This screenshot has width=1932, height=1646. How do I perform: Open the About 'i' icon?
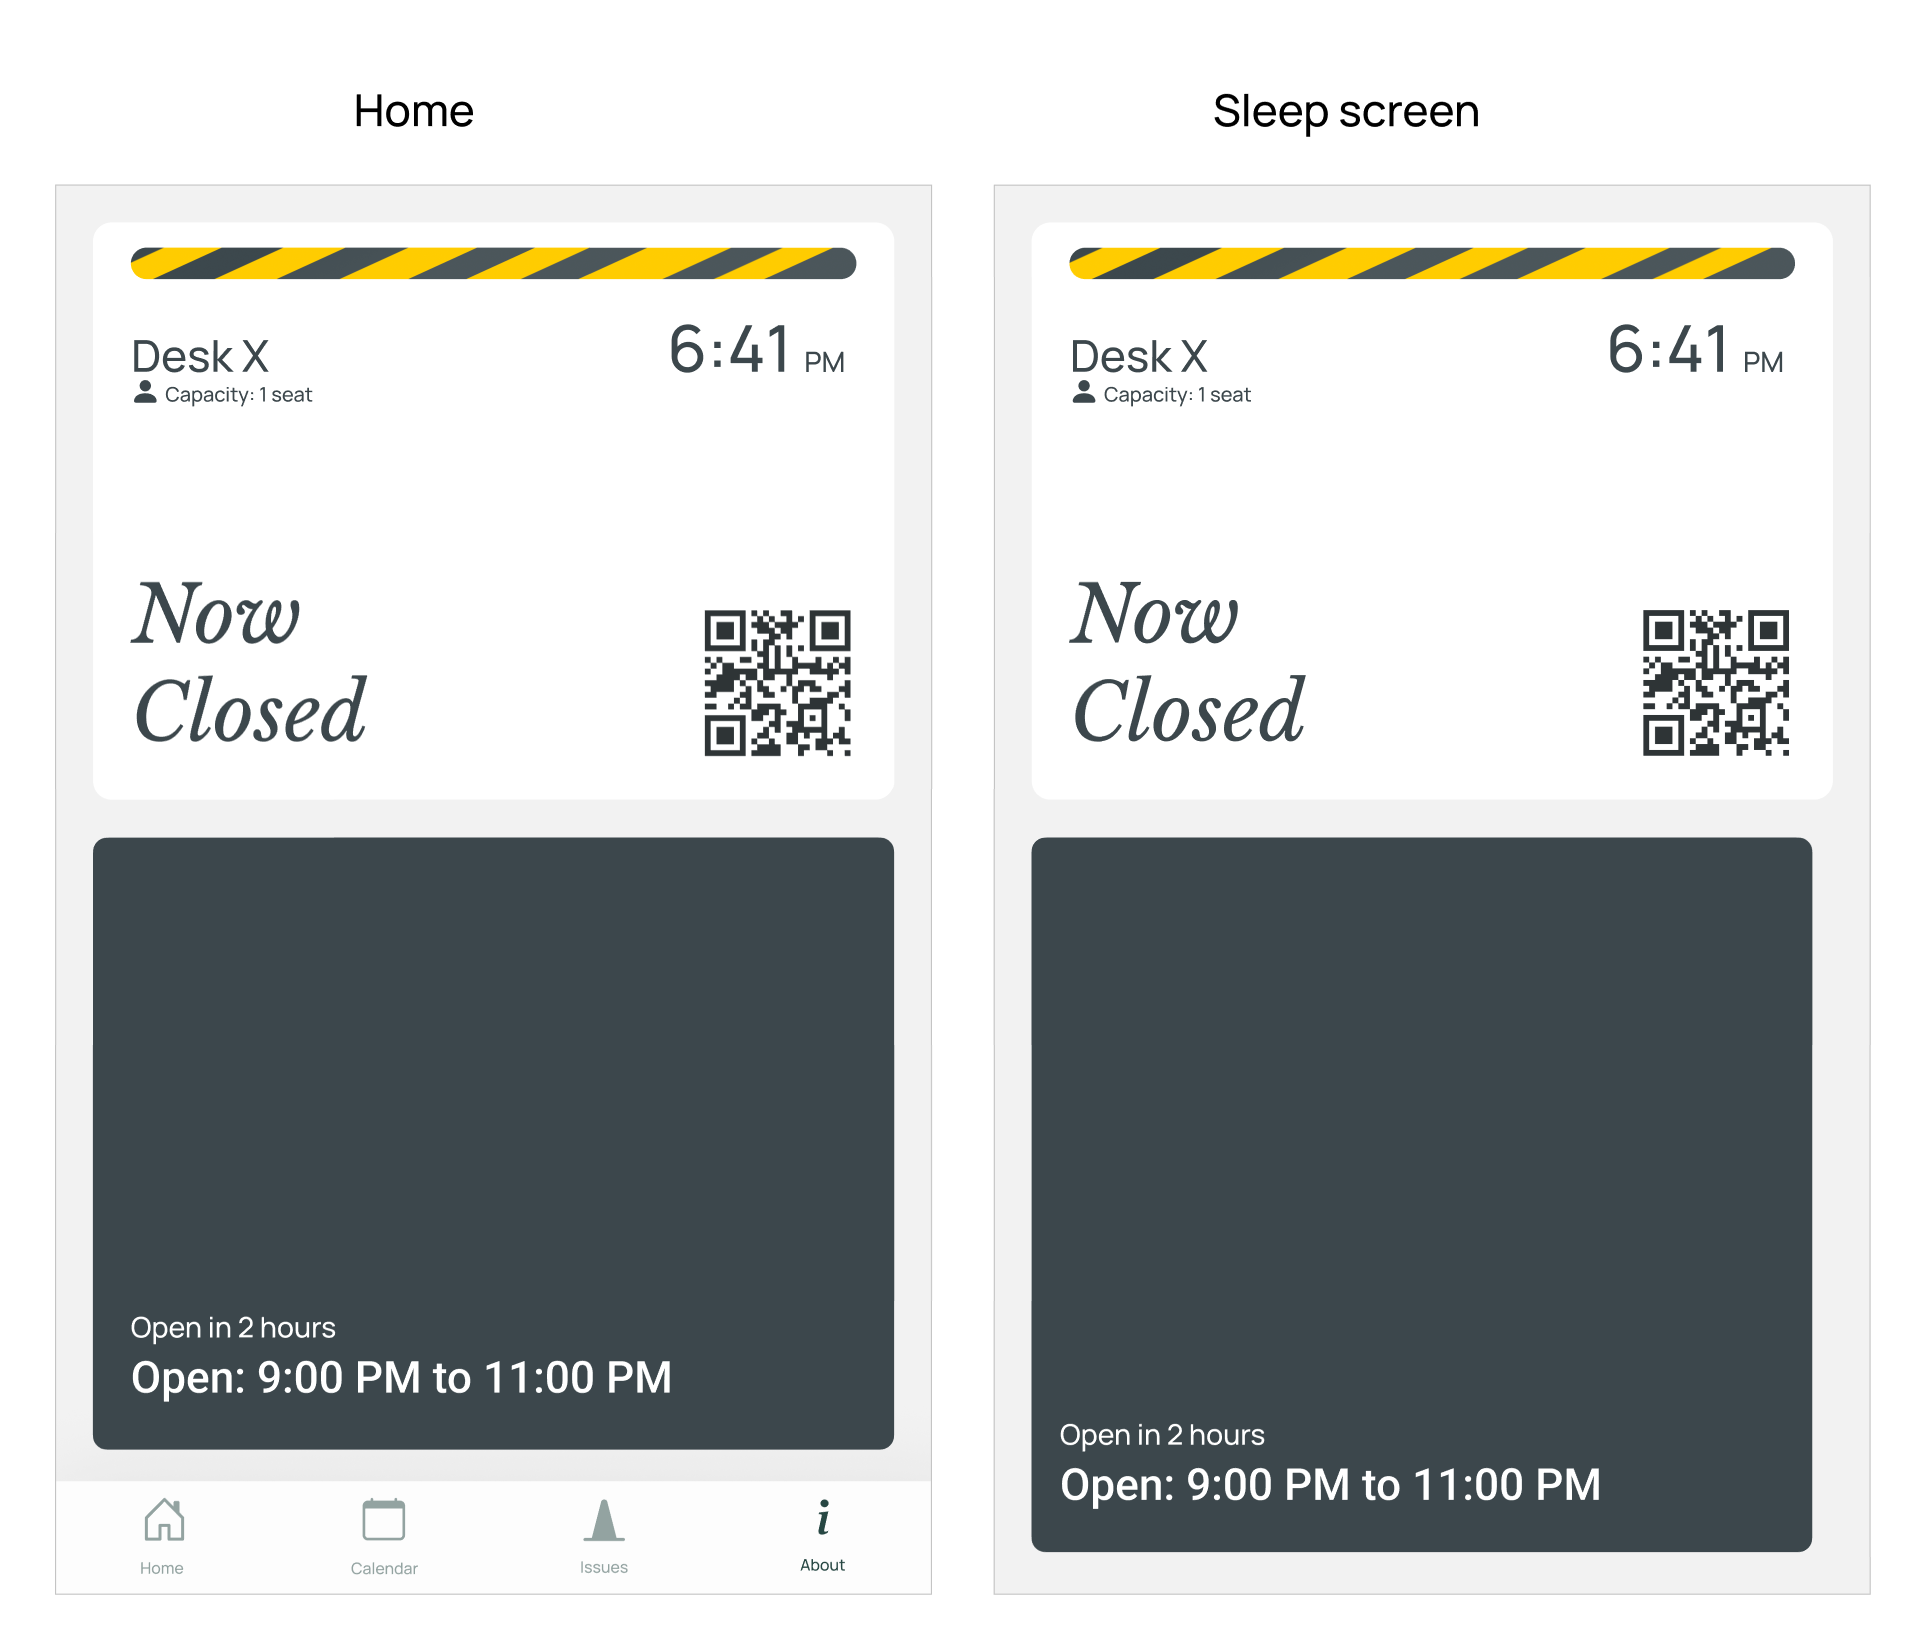[x=822, y=1518]
